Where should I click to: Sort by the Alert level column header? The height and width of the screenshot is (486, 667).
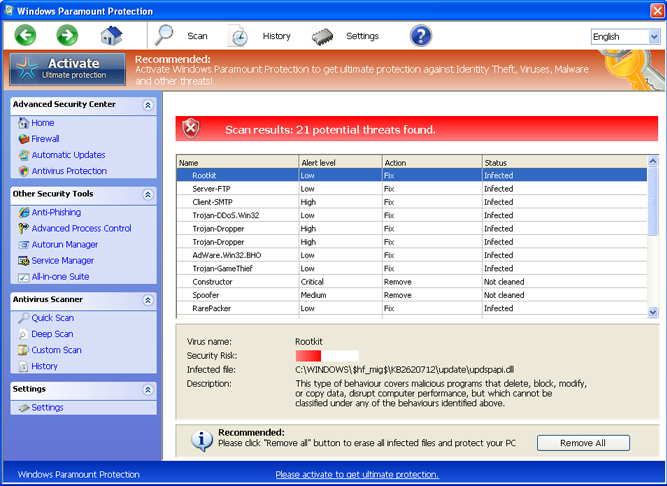click(340, 162)
